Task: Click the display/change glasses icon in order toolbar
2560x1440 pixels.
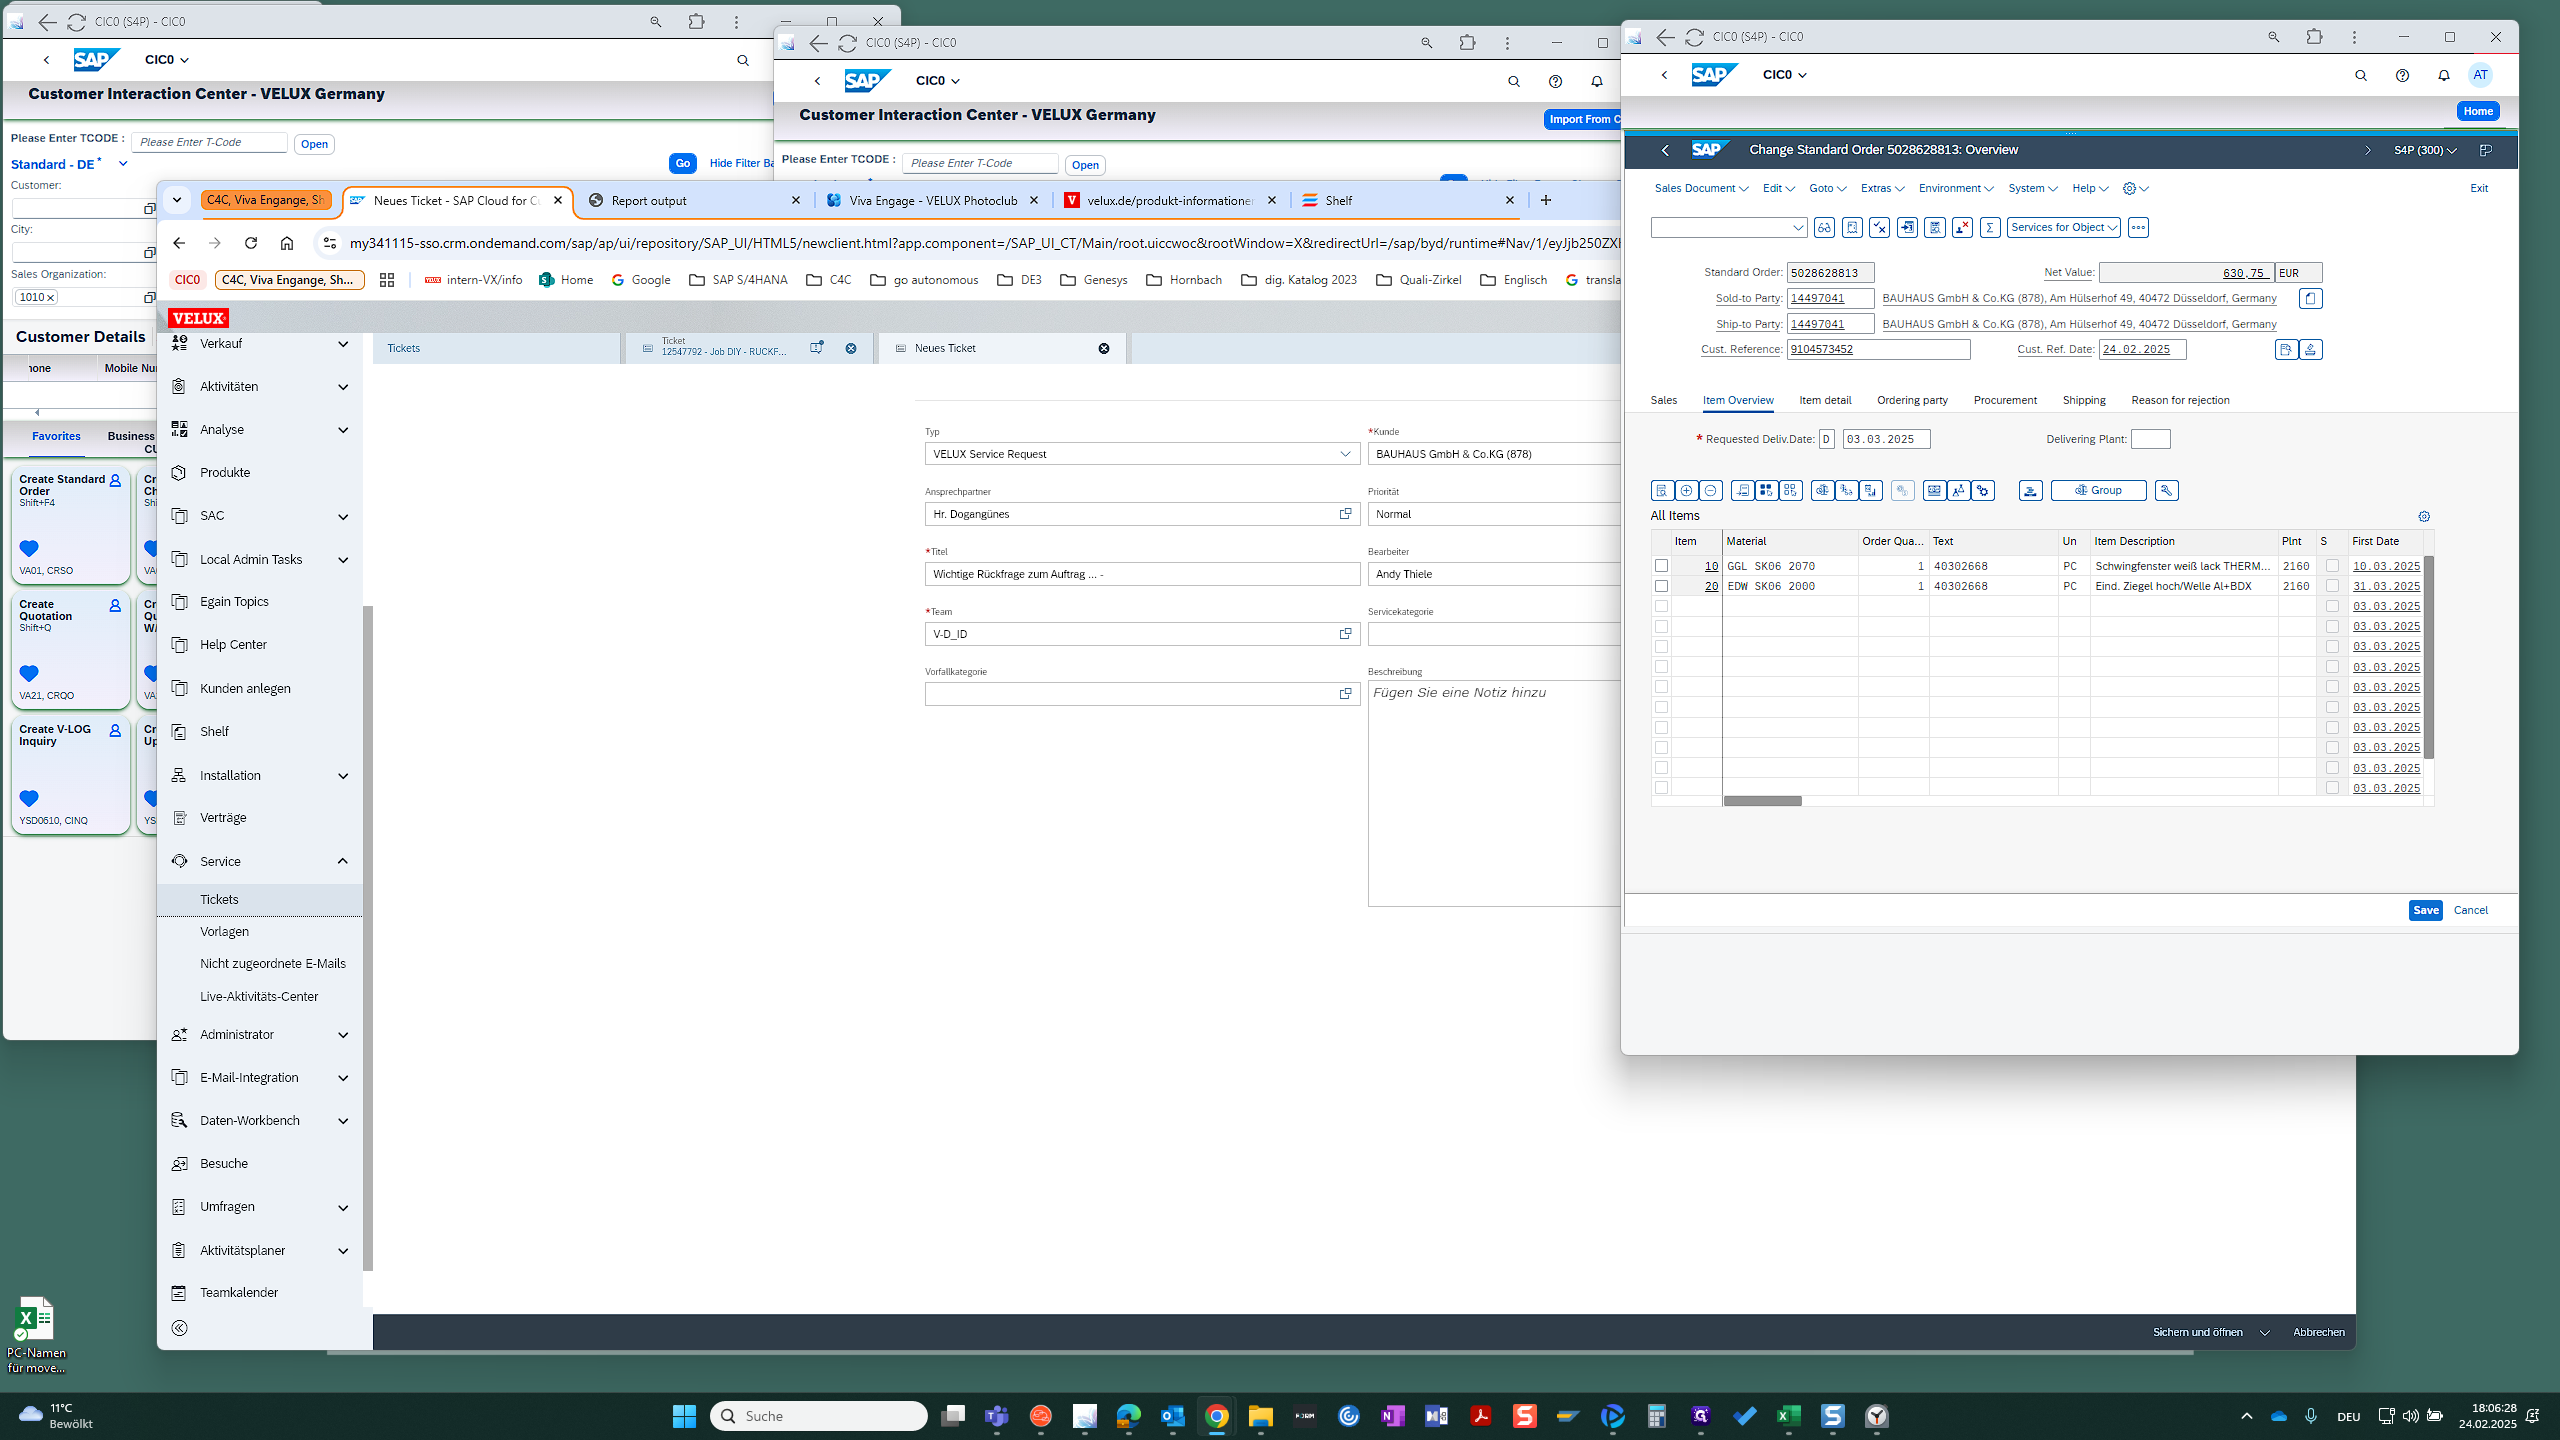Action: [x=1824, y=228]
